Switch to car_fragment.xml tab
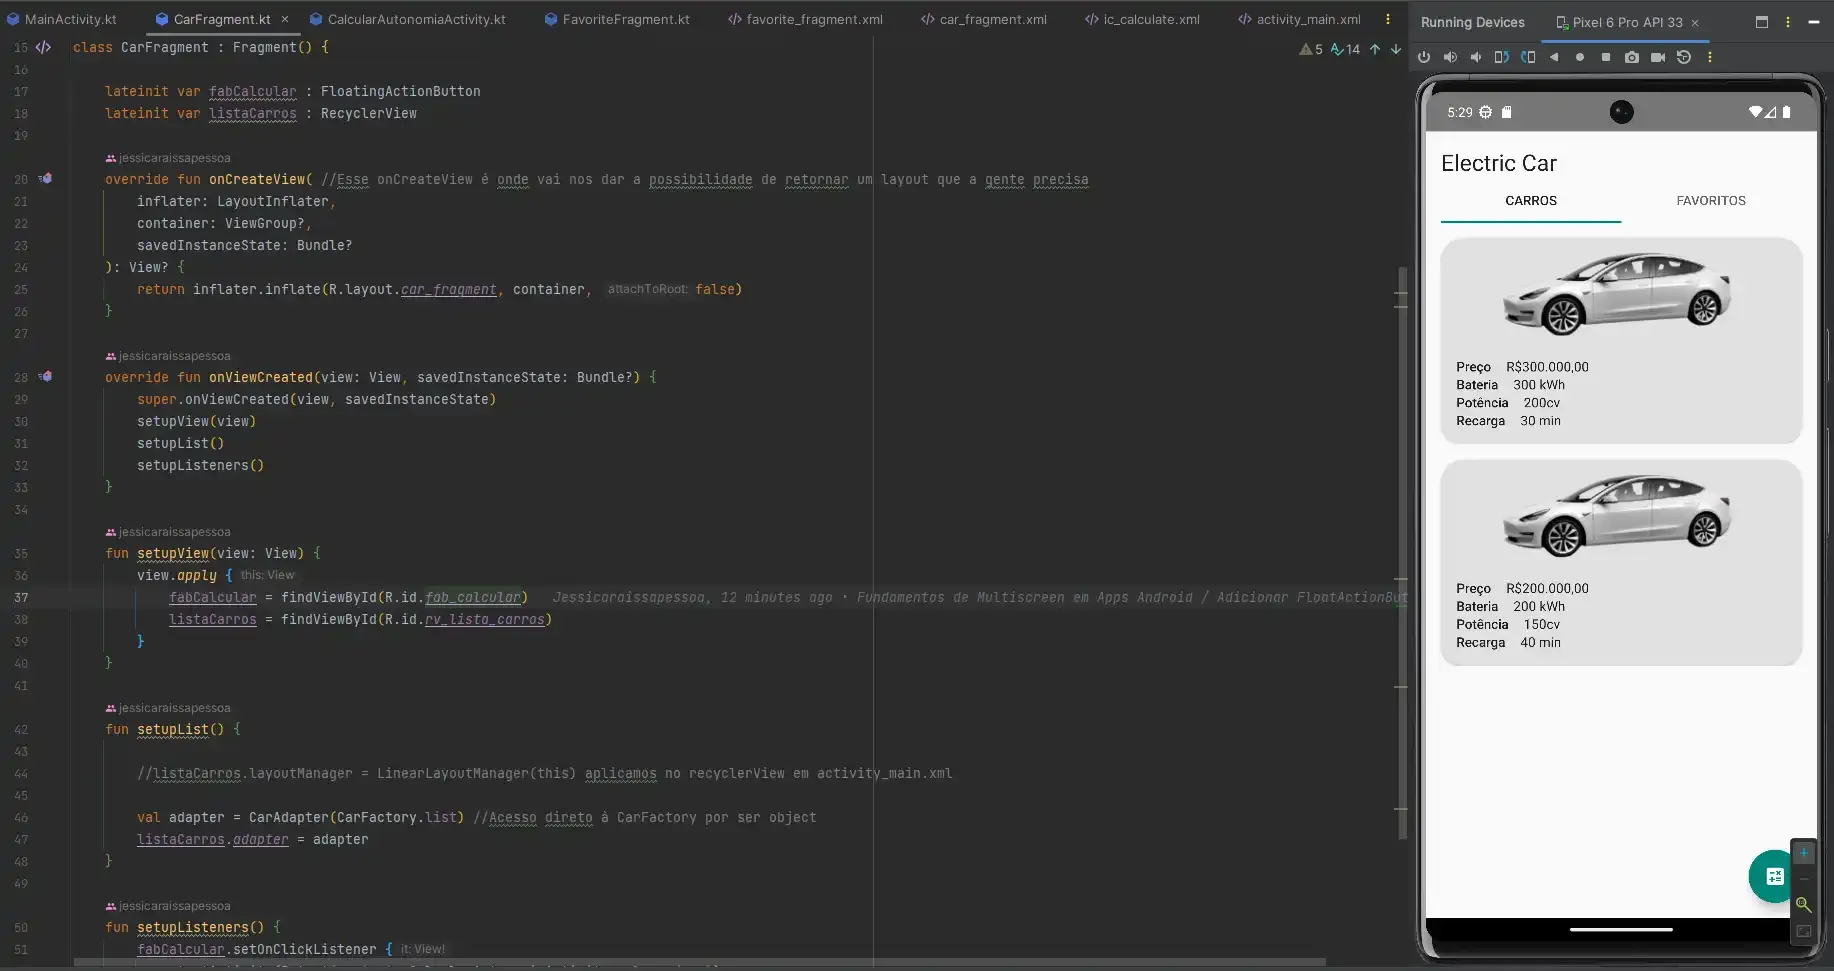The width and height of the screenshot is (1834, 971). click(x=984, y=19)
